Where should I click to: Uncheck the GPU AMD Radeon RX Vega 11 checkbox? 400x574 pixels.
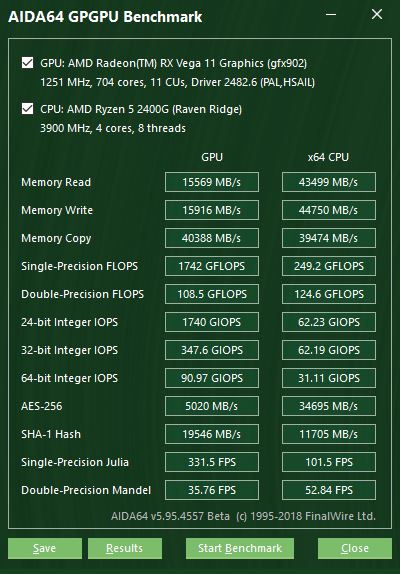27,63
